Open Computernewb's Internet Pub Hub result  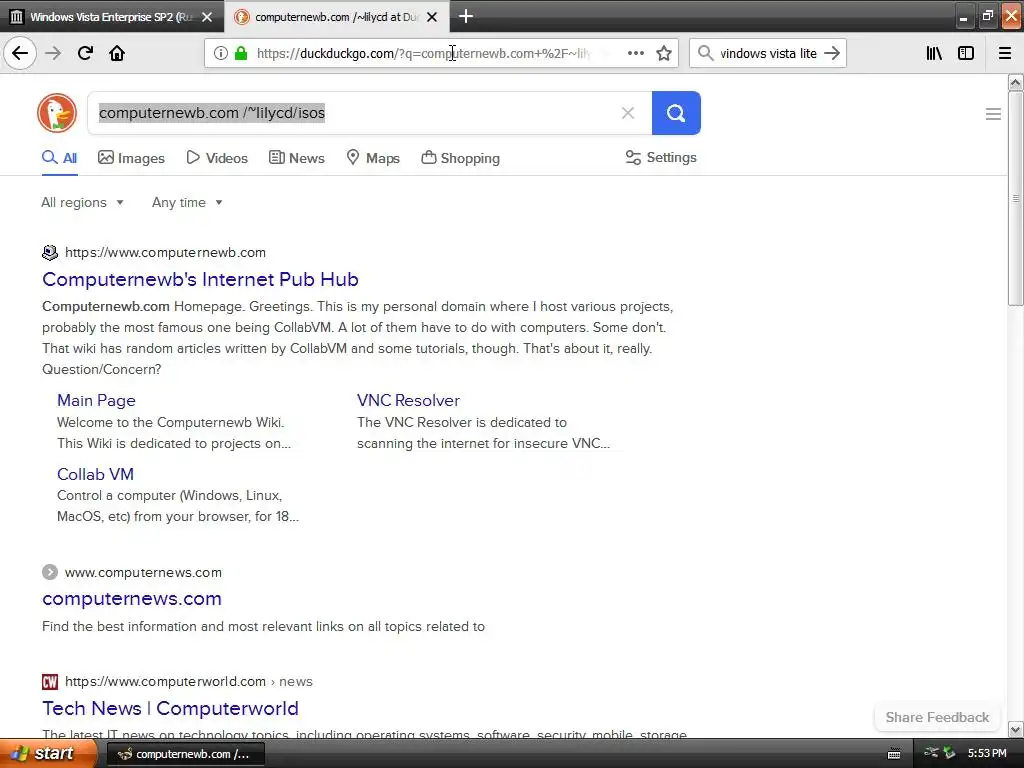tap(200, 280)
